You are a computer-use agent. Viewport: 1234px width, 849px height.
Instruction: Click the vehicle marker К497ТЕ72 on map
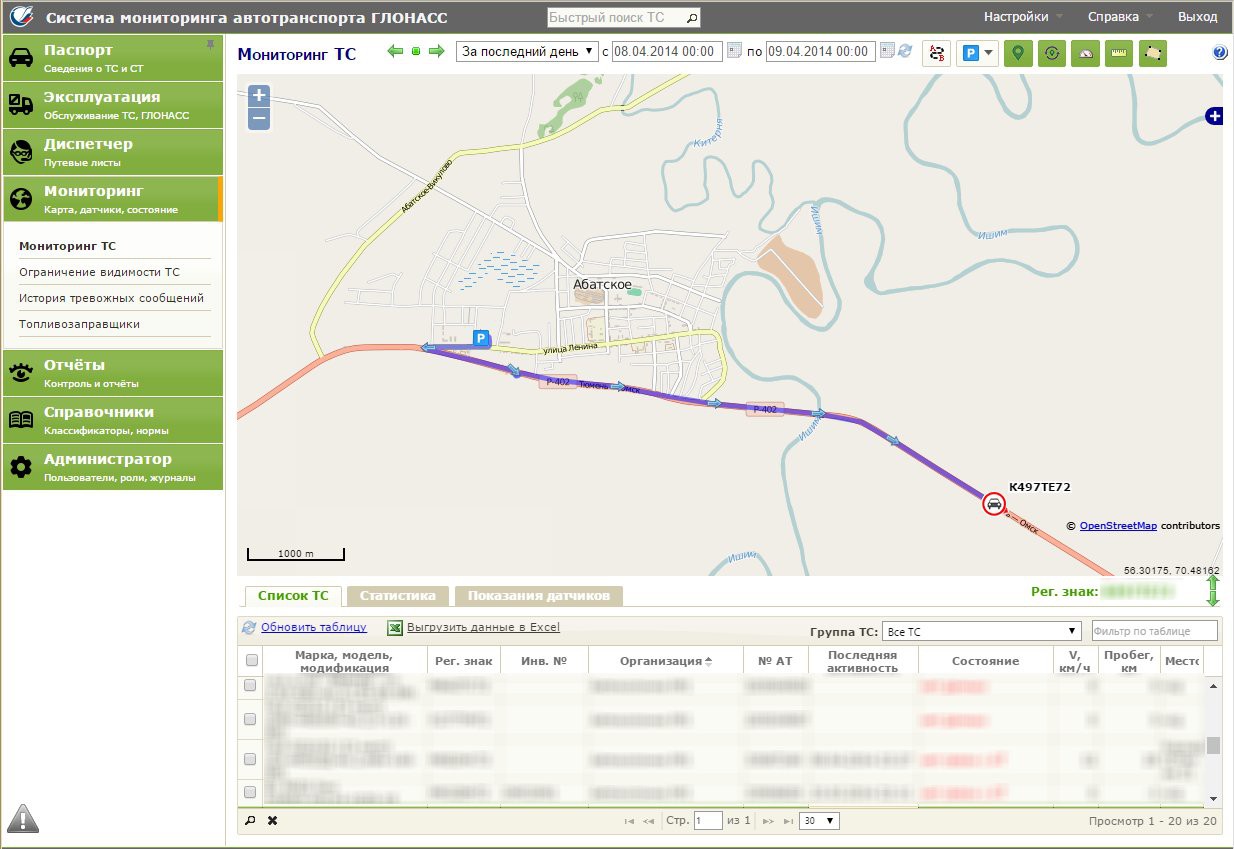point(994,504)
